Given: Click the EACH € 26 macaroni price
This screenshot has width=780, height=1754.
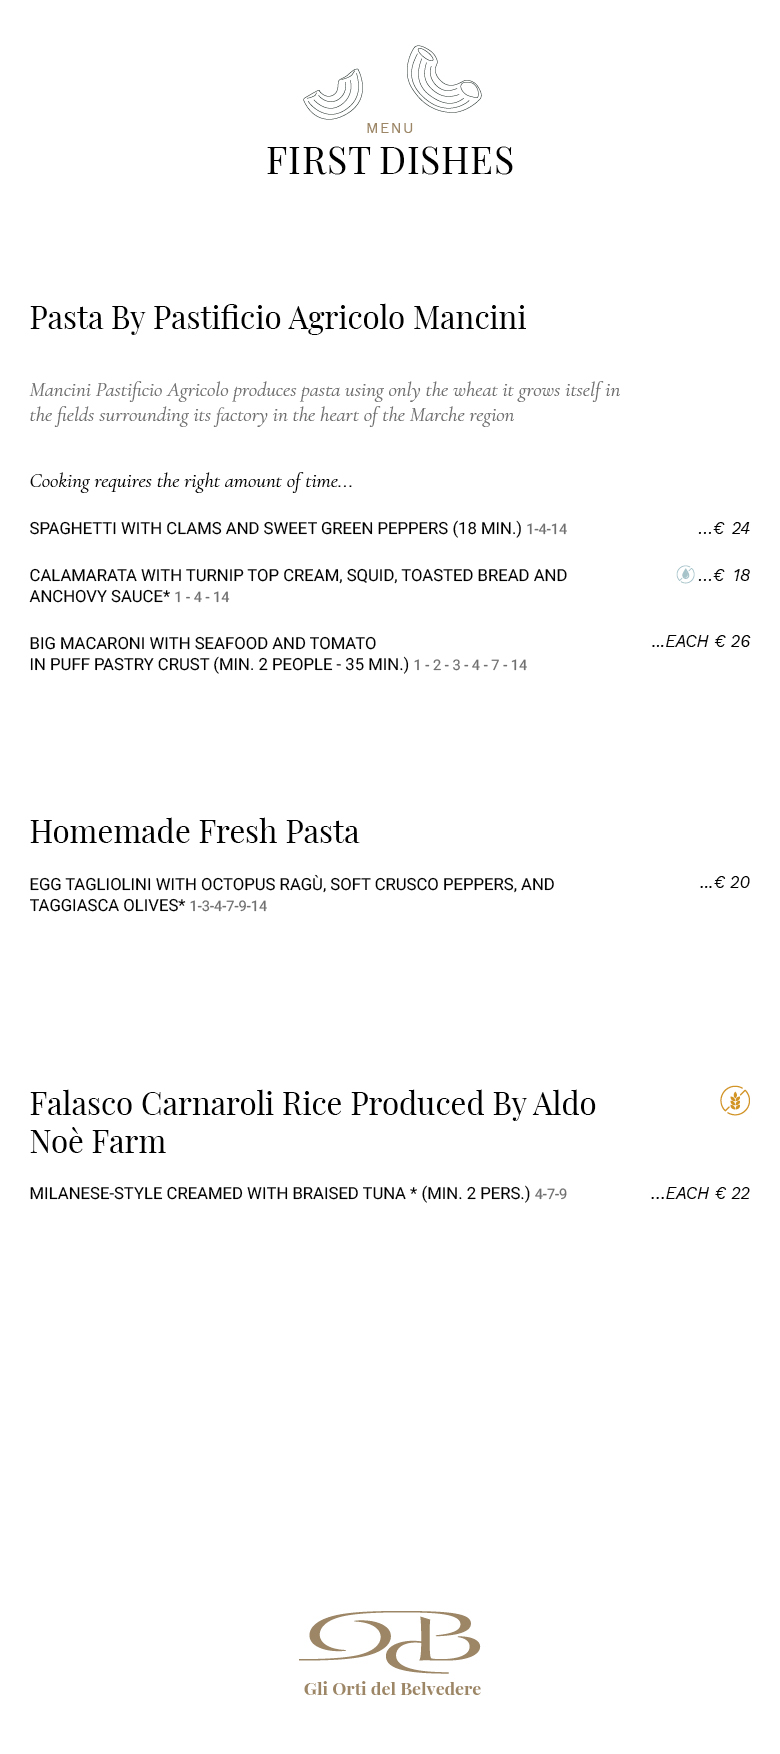Looking at the screenshot, I should [x=700, y=642].
